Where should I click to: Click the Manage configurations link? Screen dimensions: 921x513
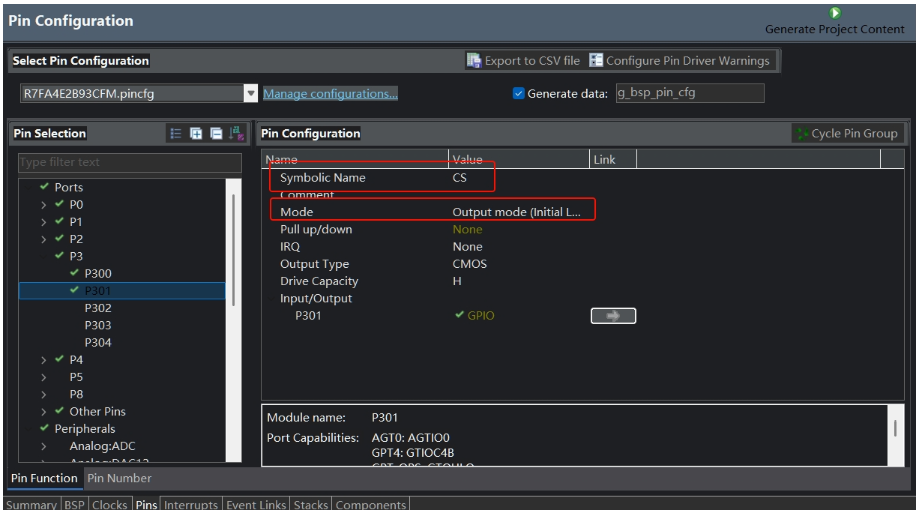pos(330,94)
